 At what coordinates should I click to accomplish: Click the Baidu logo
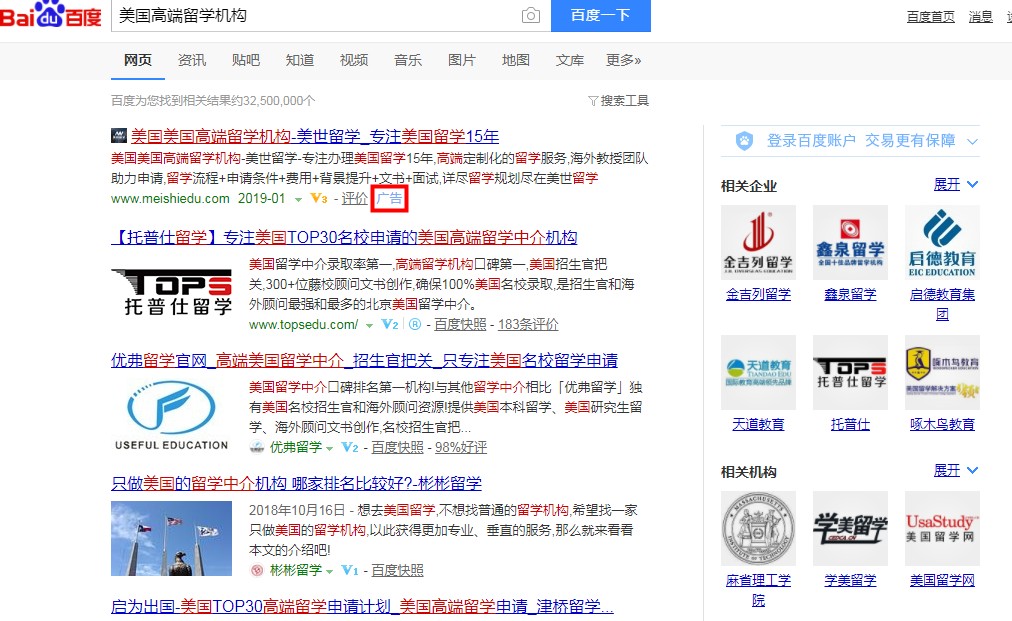(50, 16)
